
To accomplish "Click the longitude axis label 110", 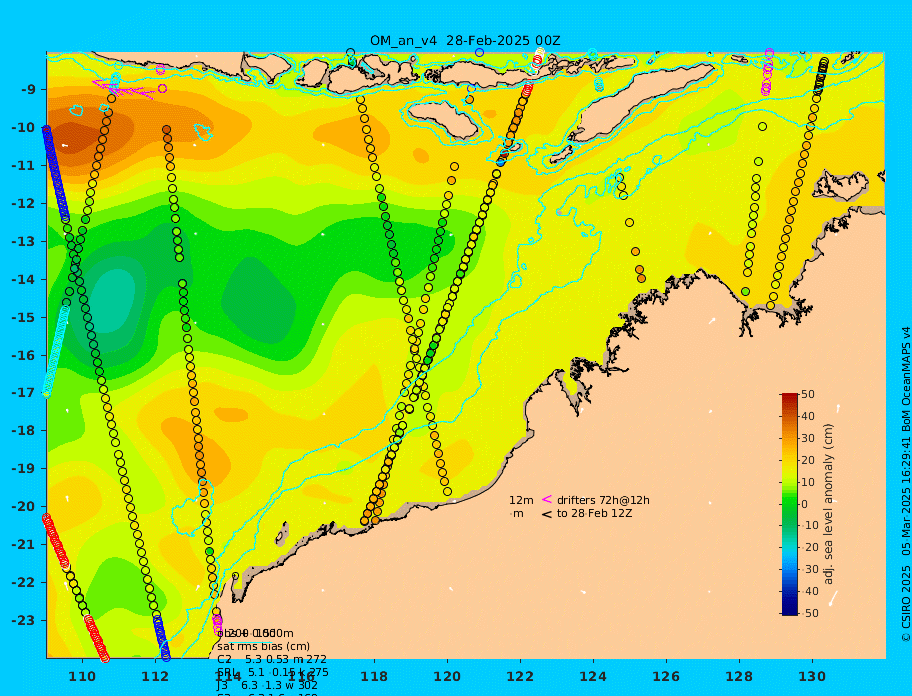I will click(83, 677).
